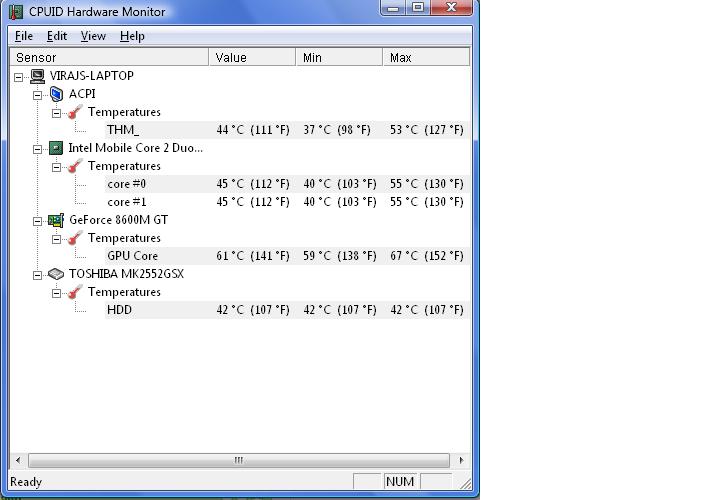
Task: Collapse the GeForce 8600M GT node
Action: pyautogui.click(x=37, y=221)
